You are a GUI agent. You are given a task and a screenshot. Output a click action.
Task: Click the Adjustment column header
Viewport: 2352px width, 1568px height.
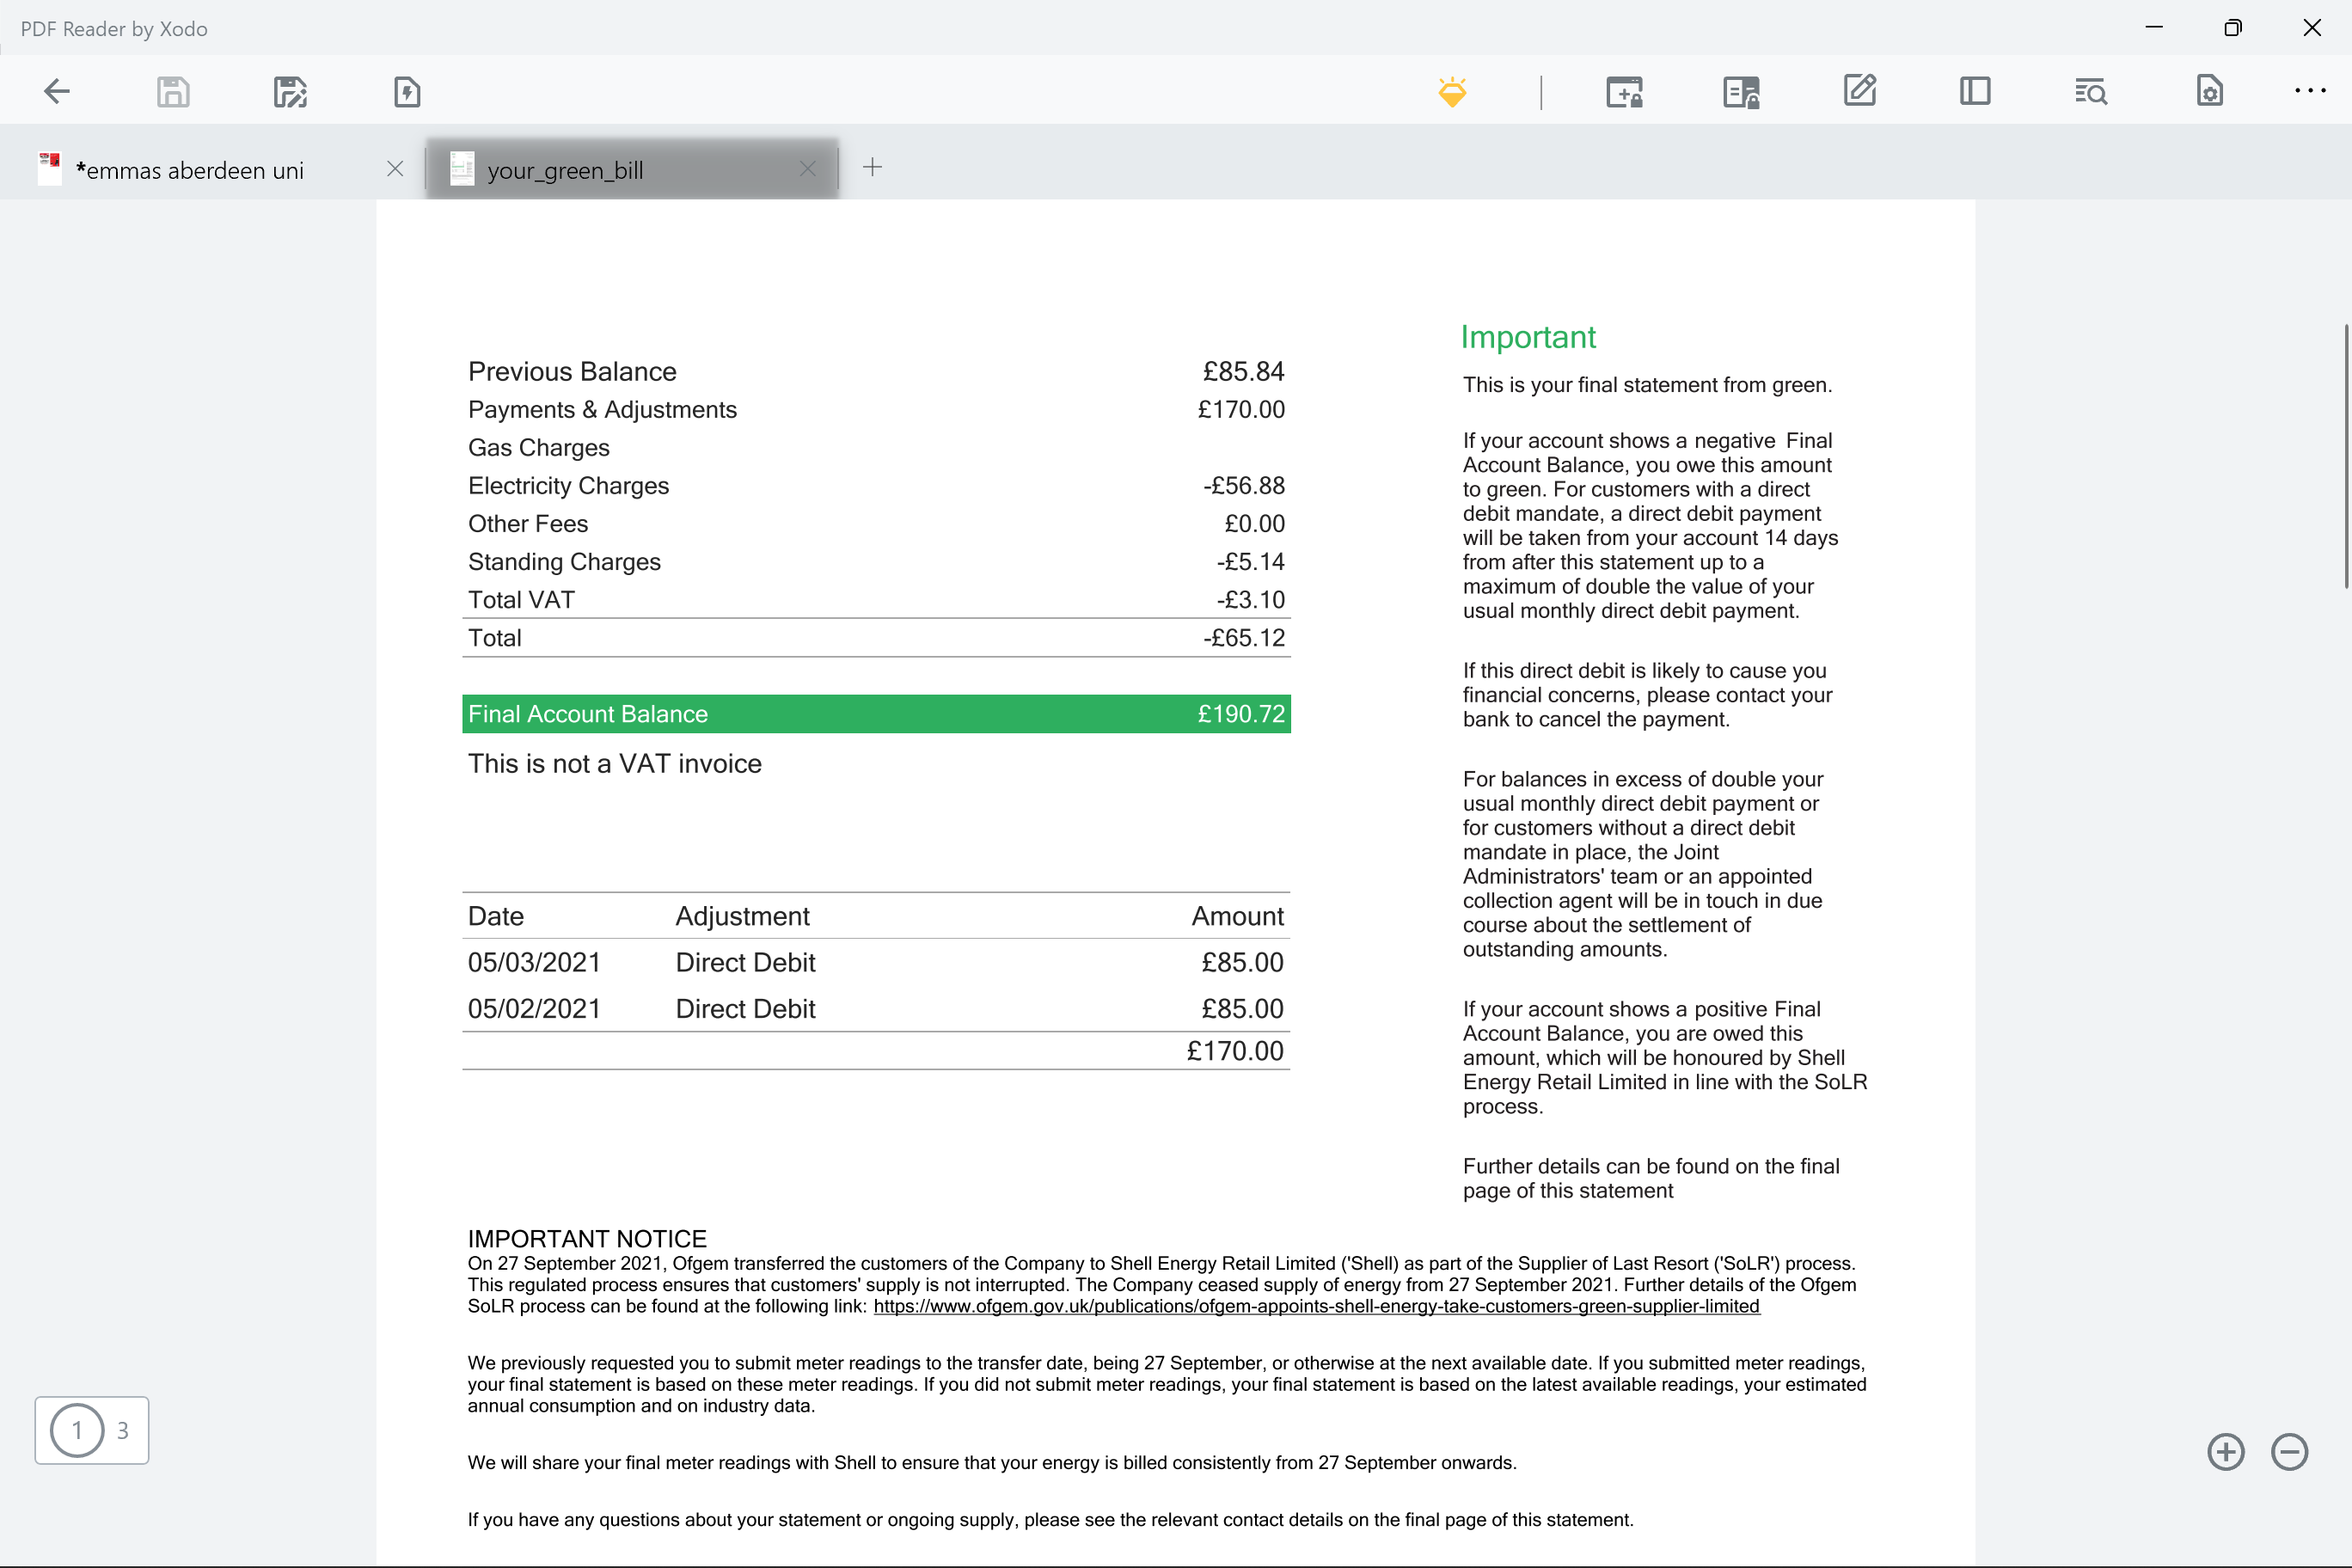(x=743, y=916)
